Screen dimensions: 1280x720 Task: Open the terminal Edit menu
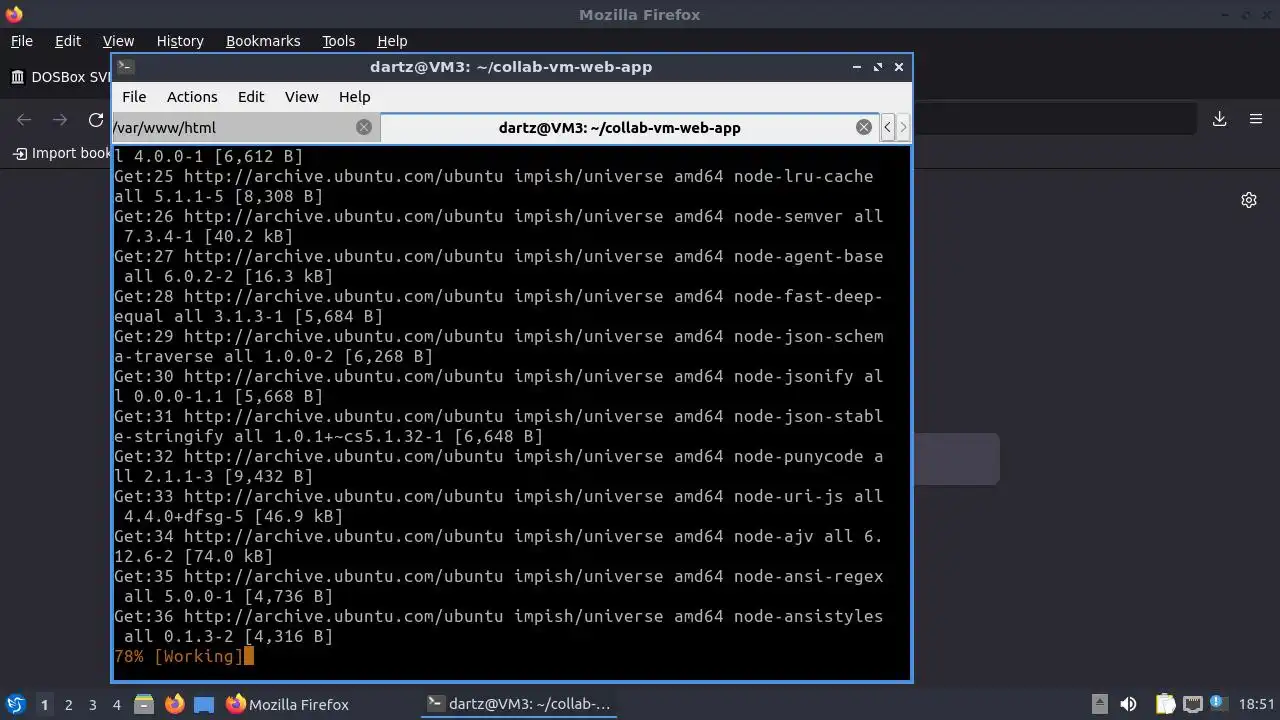tap(251, 97)
